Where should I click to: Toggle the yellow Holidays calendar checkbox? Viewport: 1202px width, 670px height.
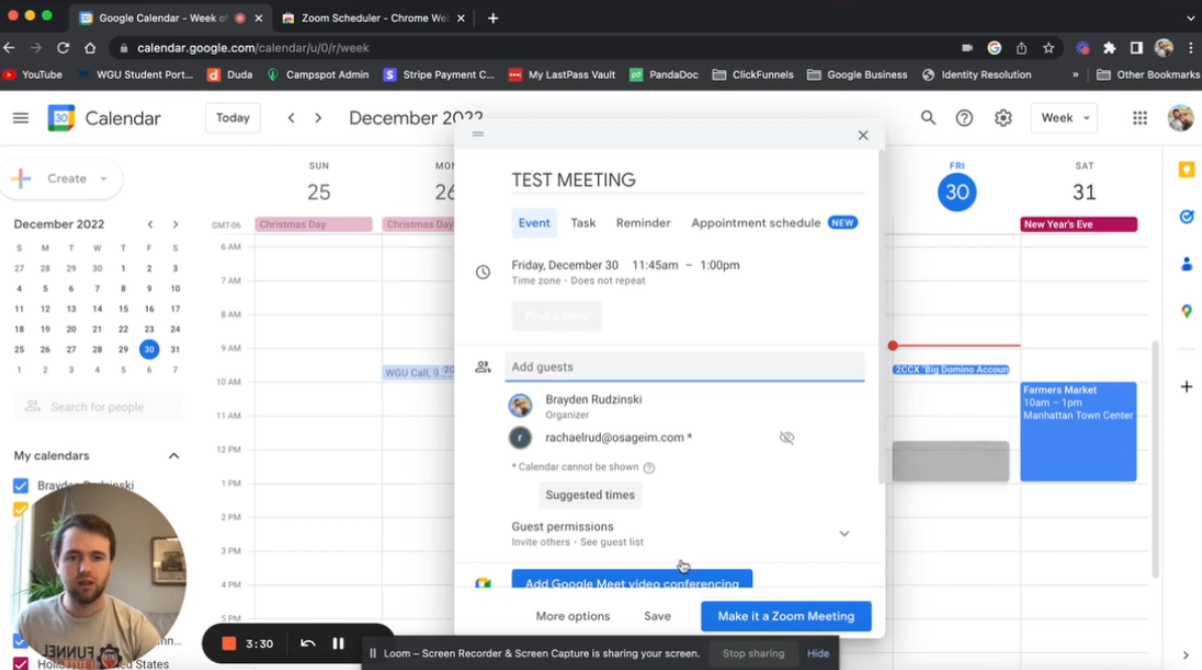click(x=21, y=511)
